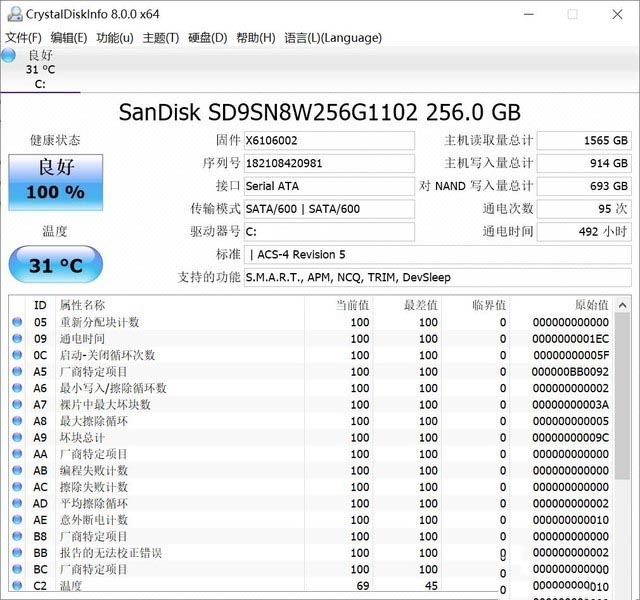This screenshot has height=600, width=640.
Task: Select the row 重新分配块计数
Action: tap(311, 322)
